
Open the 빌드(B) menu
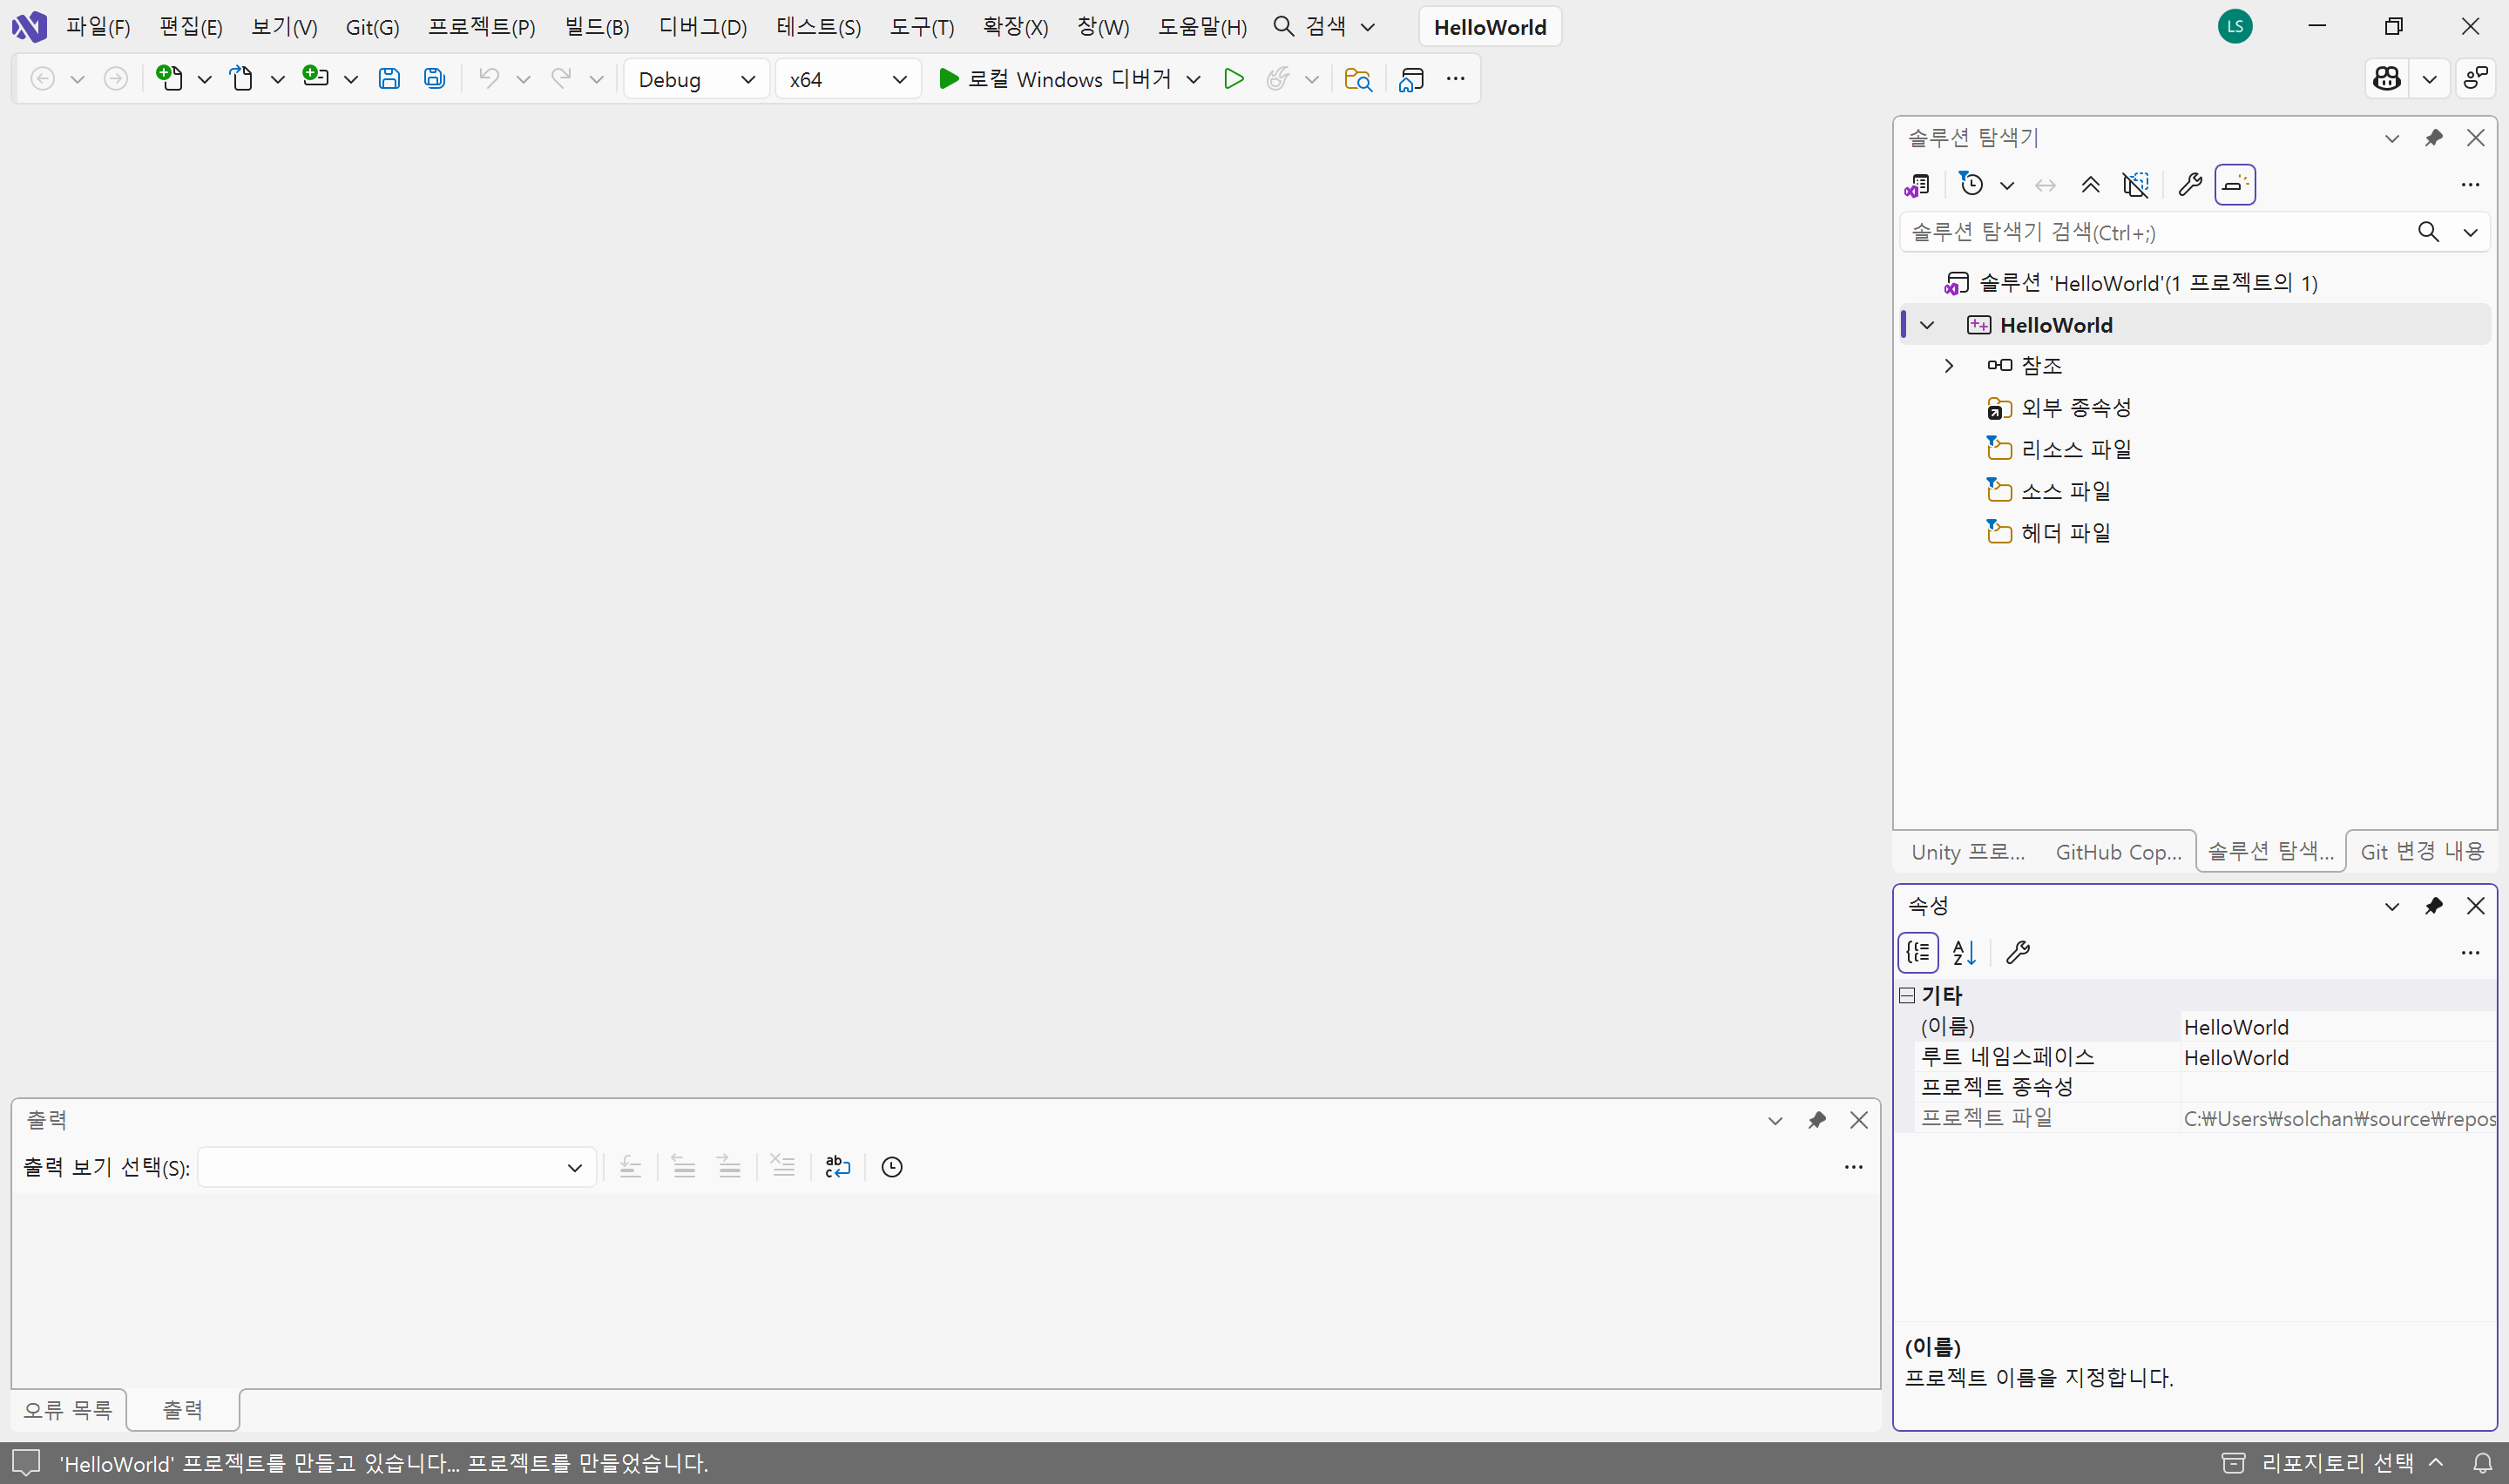pos(596,27)
